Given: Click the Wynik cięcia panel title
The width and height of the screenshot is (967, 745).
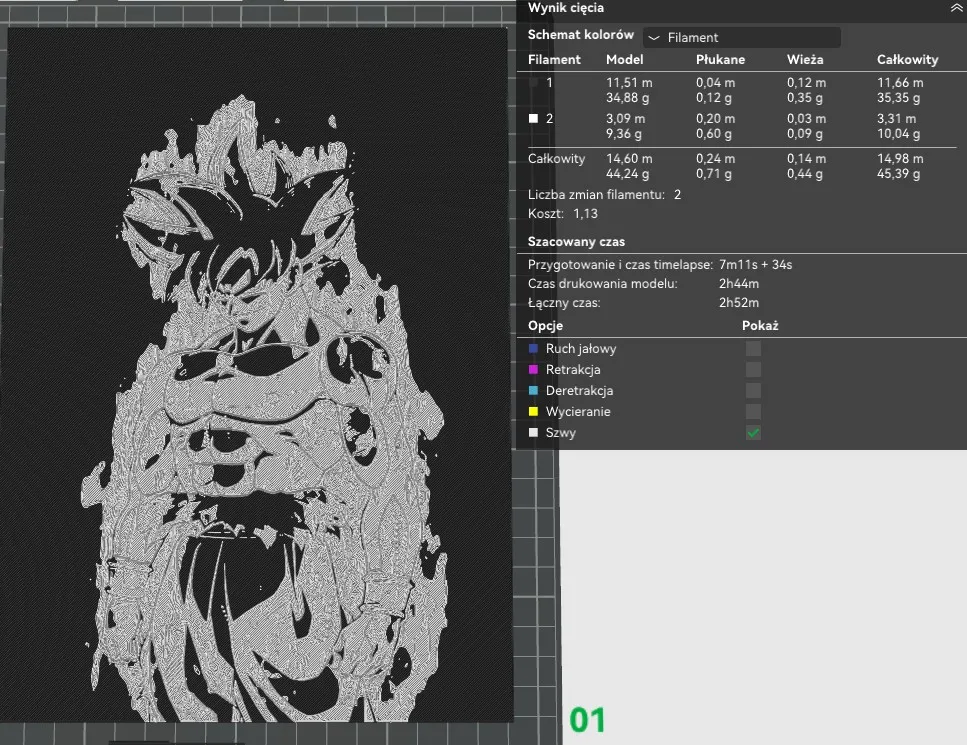Looking at the screenshot, I should pyautogui.click(x=566, y=8).
